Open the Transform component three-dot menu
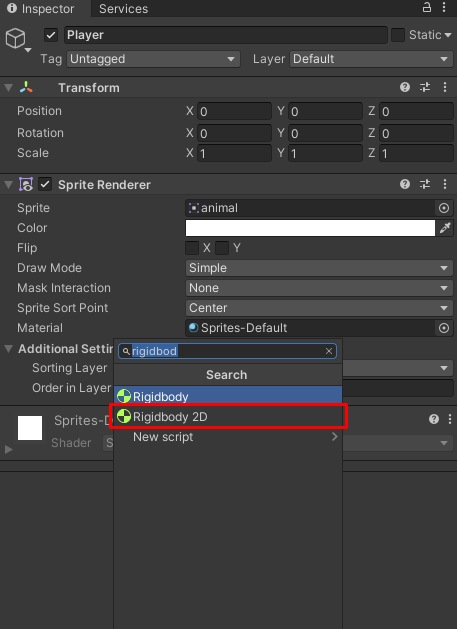 point(445,87)
